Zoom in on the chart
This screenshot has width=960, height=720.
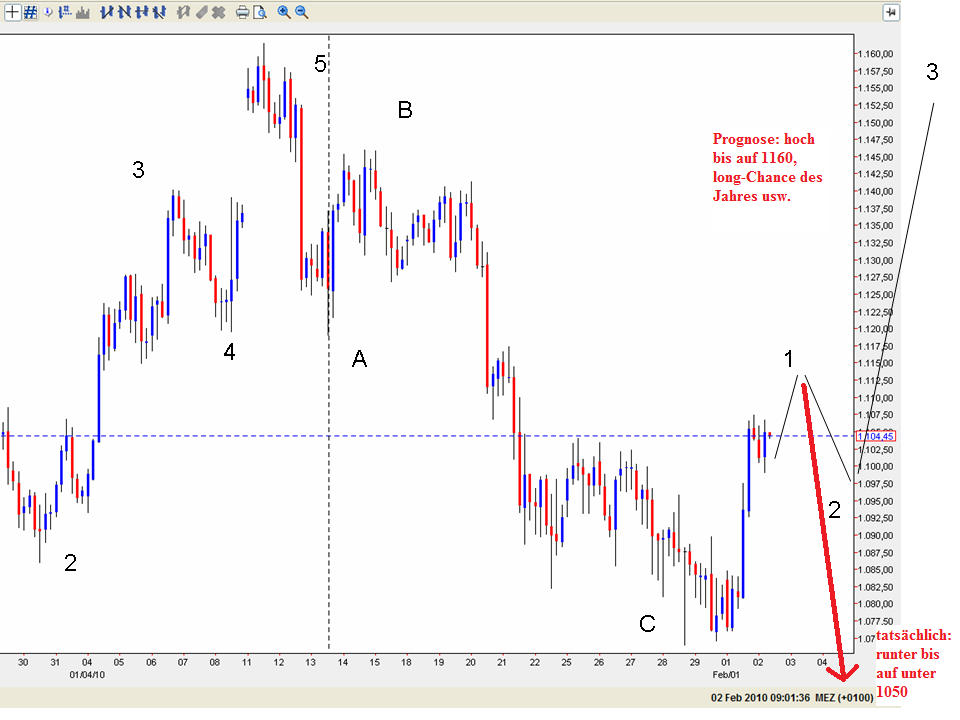284,12
